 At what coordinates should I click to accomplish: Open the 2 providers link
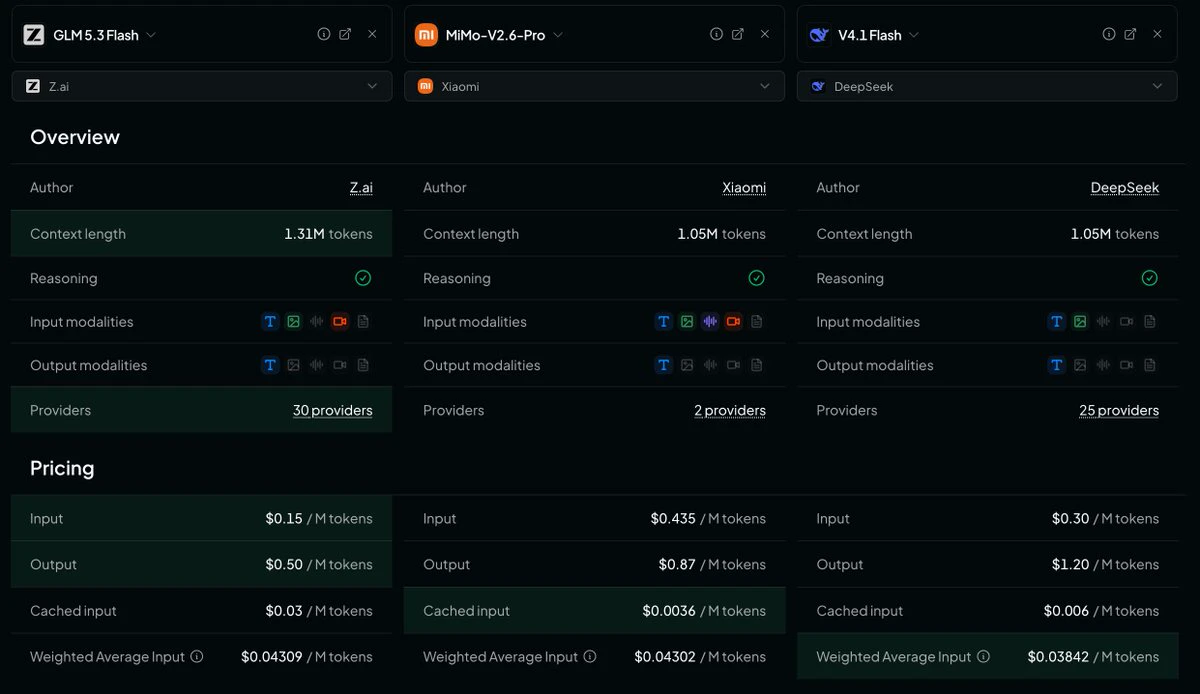730,411
